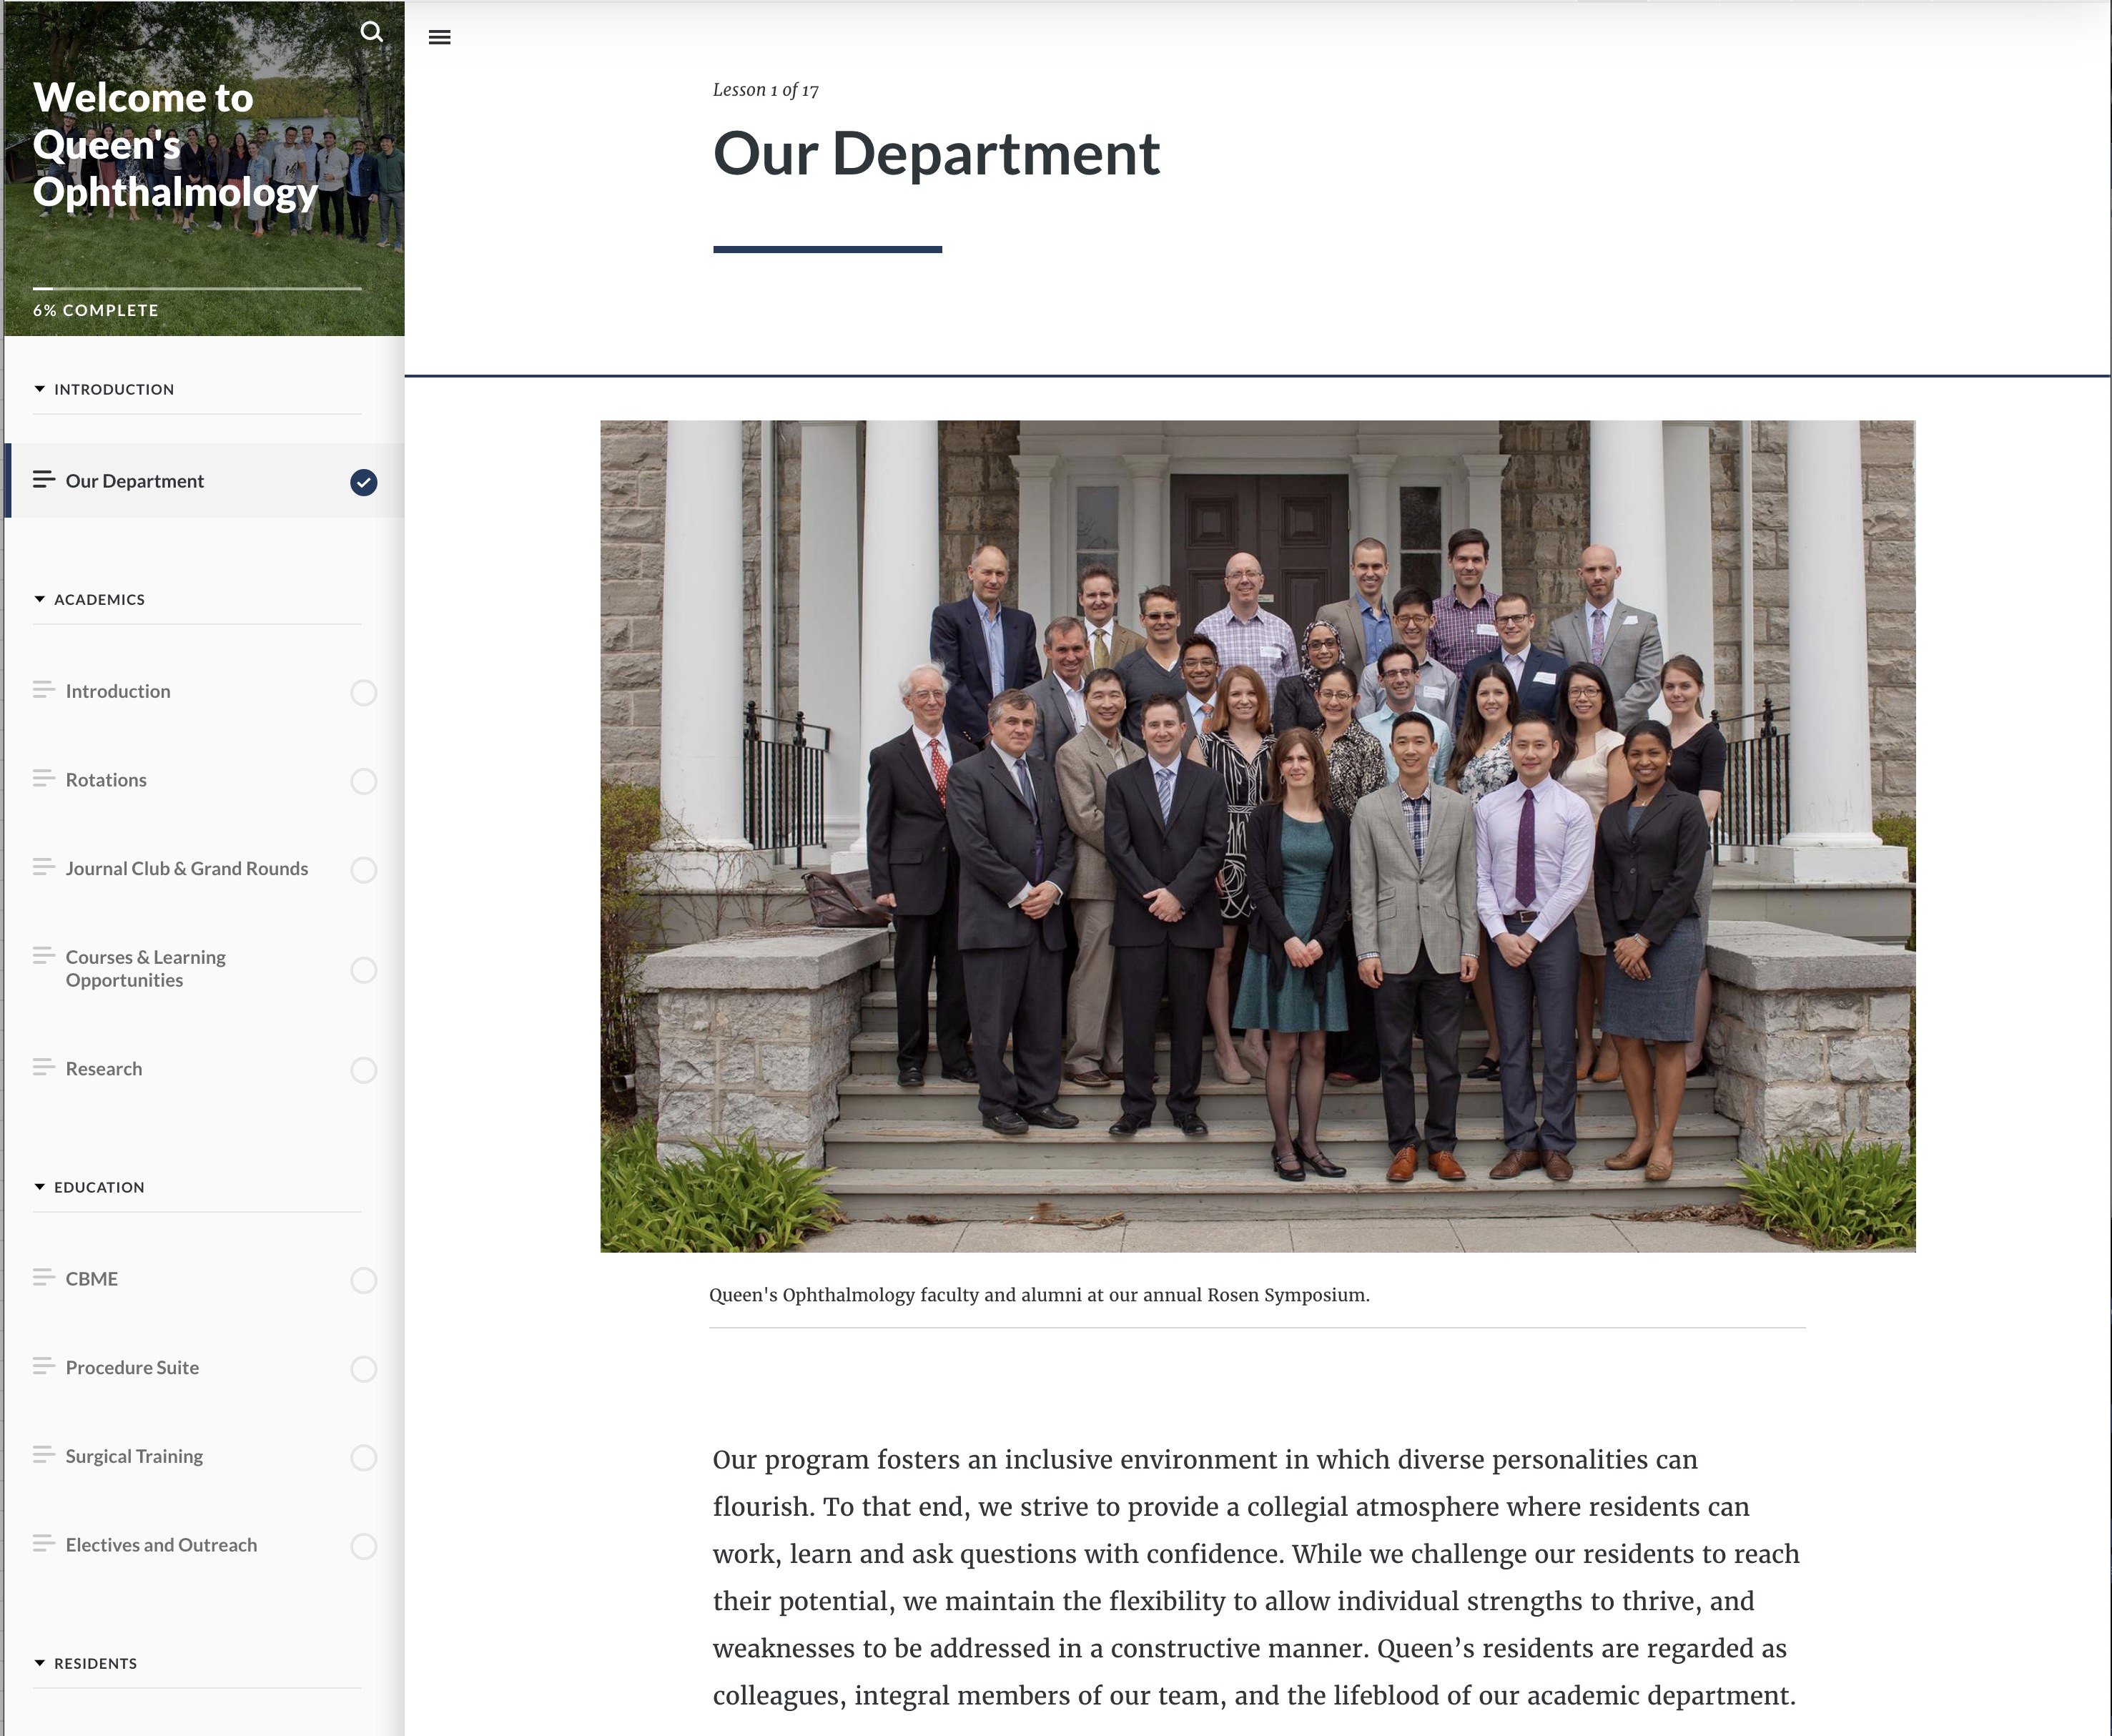2112x1736 pixels.
Task: Click the ACADEMICS section header text
Action: [x=99, y=599]
